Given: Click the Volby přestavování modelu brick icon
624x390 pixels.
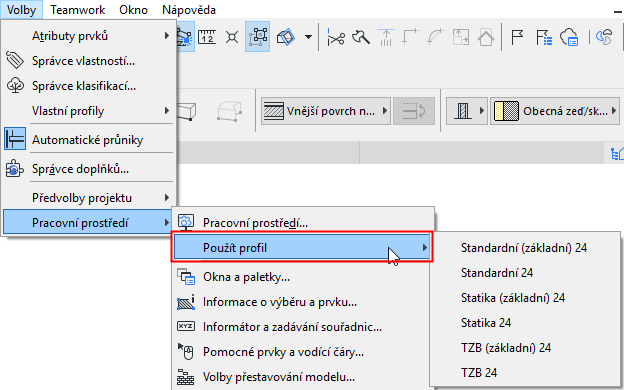Looking at the screenshot, I should [186, 376].
